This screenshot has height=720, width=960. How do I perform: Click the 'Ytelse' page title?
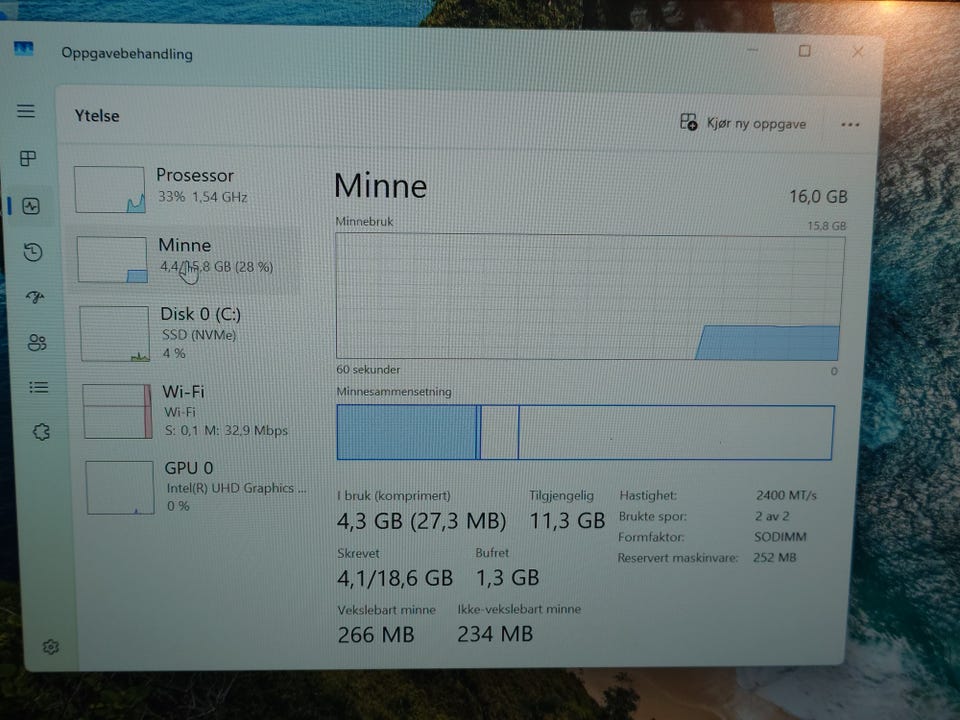pos(97,116)
